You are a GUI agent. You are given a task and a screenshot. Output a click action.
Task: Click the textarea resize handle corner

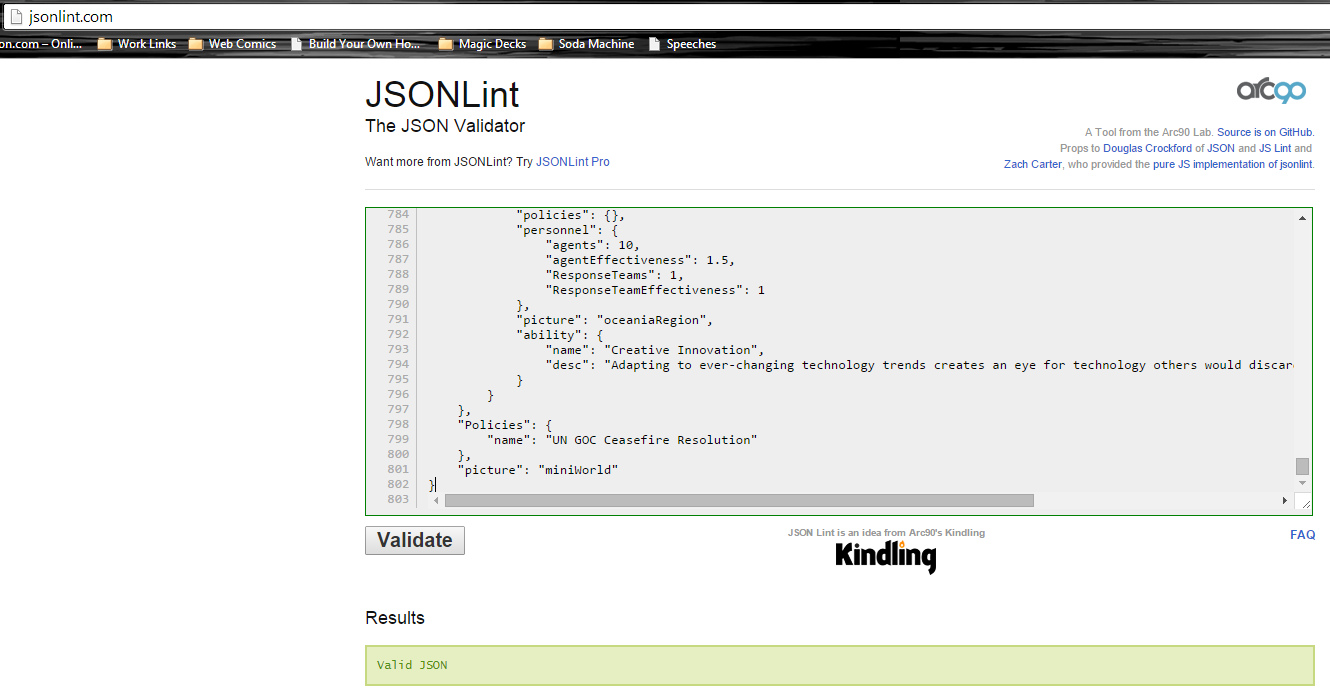tap(1302, 501)
